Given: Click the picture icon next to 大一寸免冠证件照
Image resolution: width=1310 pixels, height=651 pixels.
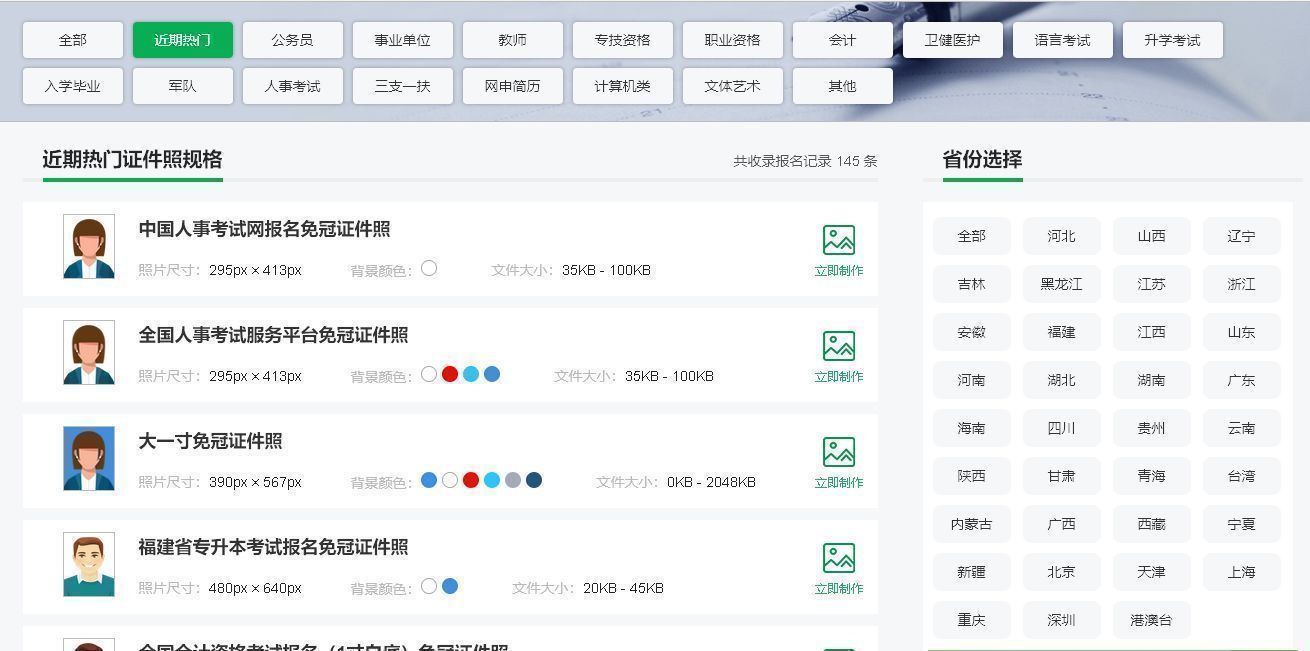Looking at the screenshot, I should [838, 452].
